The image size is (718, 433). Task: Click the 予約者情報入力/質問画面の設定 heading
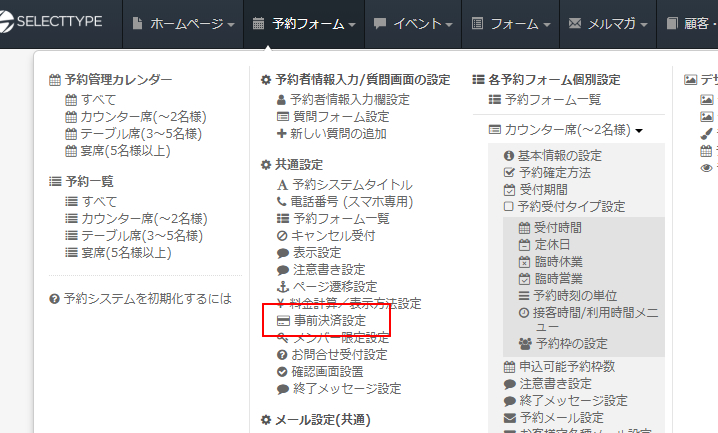[355, 80]
